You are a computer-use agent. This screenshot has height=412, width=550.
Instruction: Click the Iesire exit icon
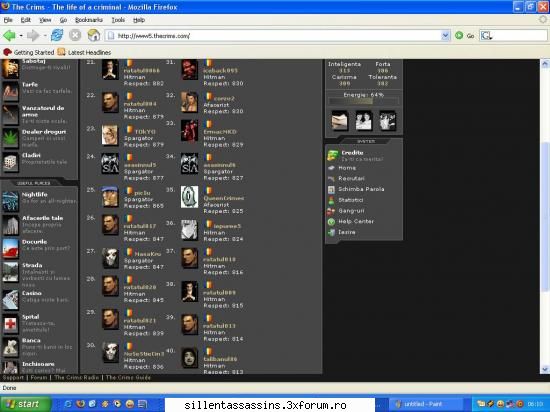tap(331, 232)
